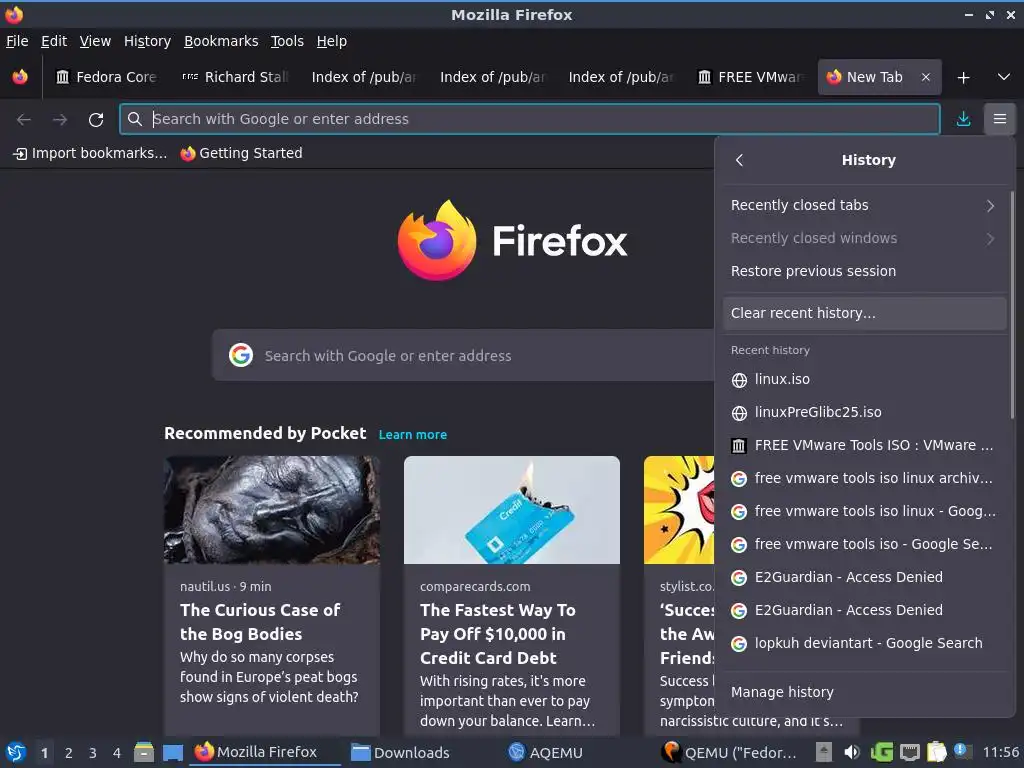
Task: Click the network monitor tray icon
Action: pos(910,752)
